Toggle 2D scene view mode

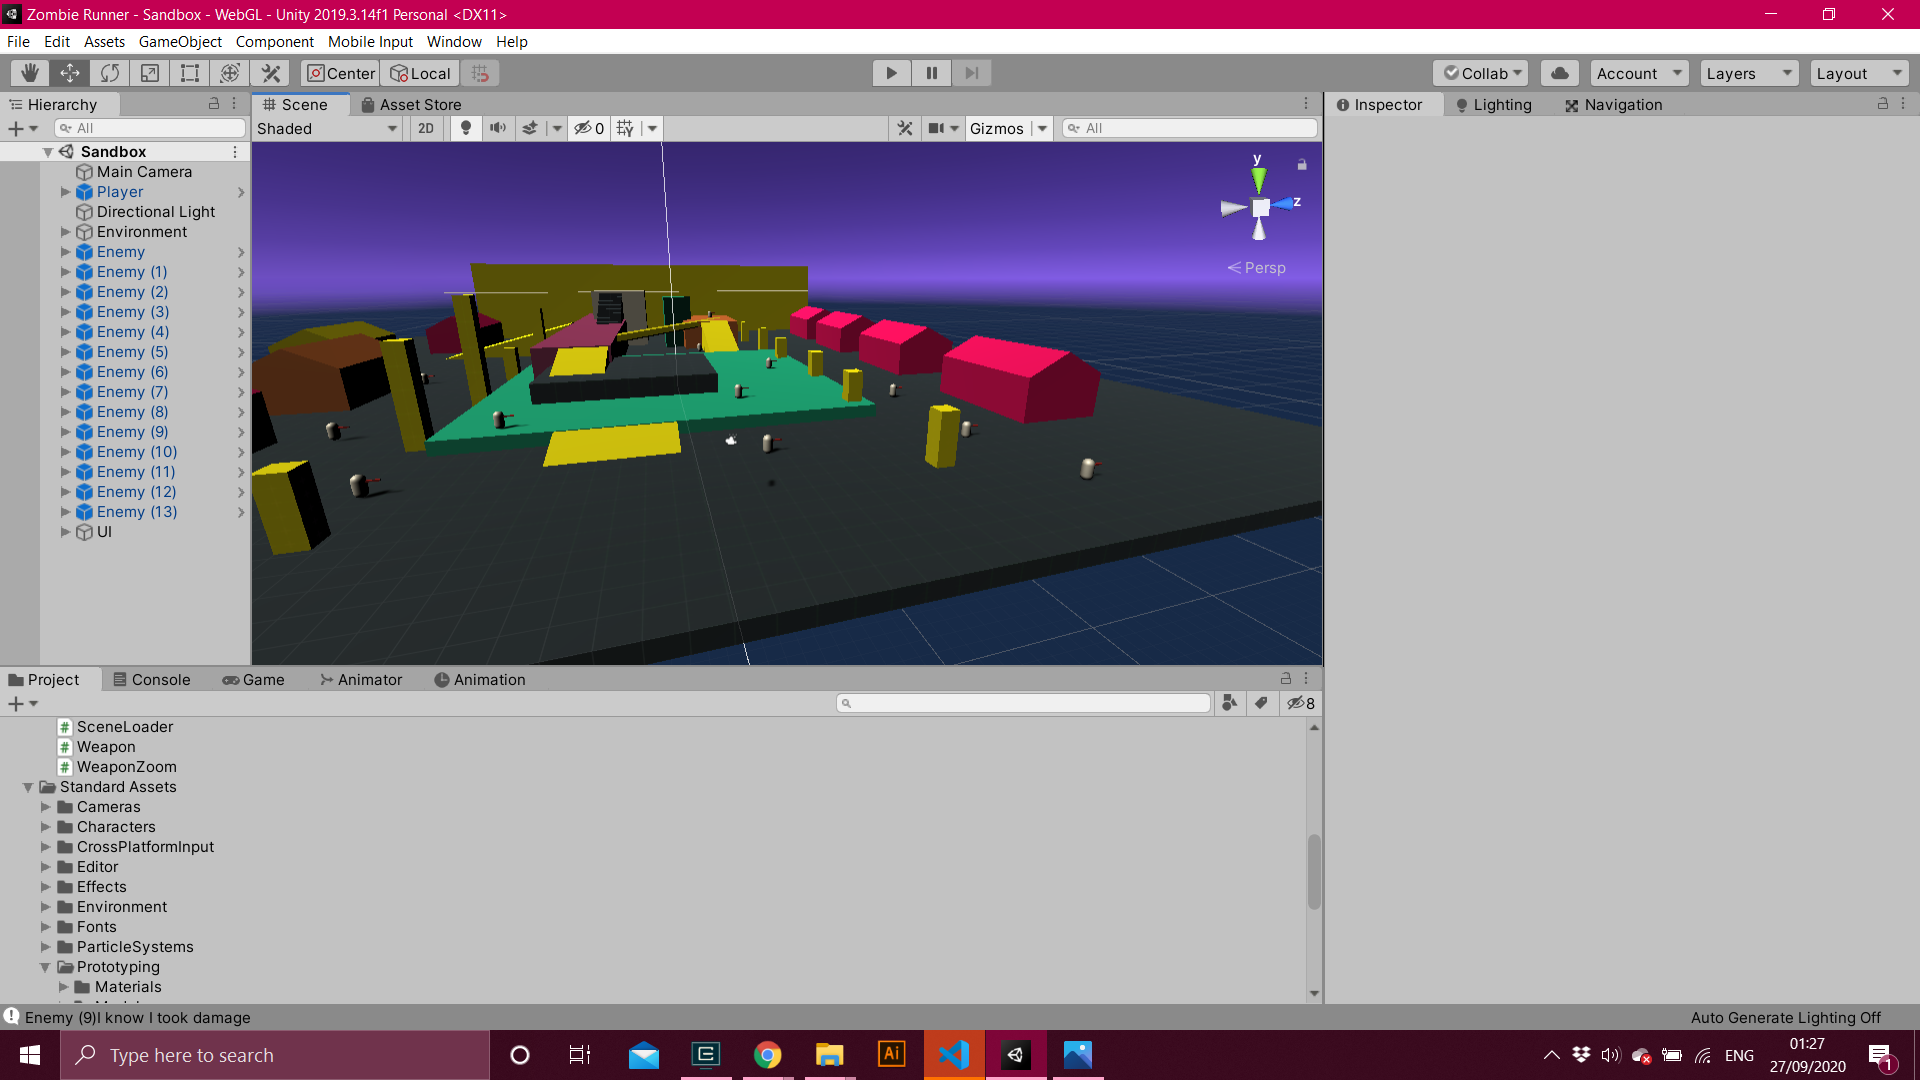tap(426, 128)
